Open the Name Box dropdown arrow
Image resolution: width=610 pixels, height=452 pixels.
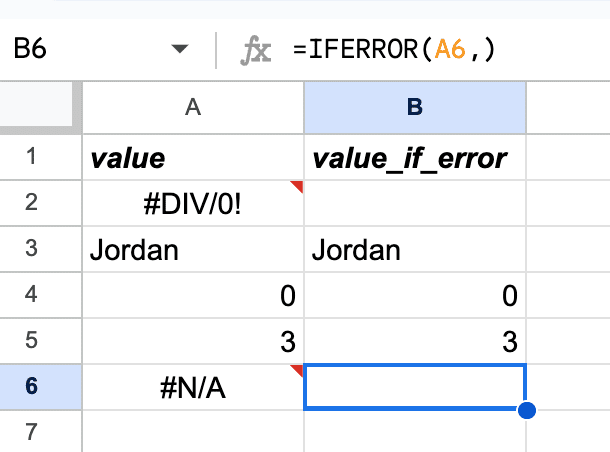(180, 50)
